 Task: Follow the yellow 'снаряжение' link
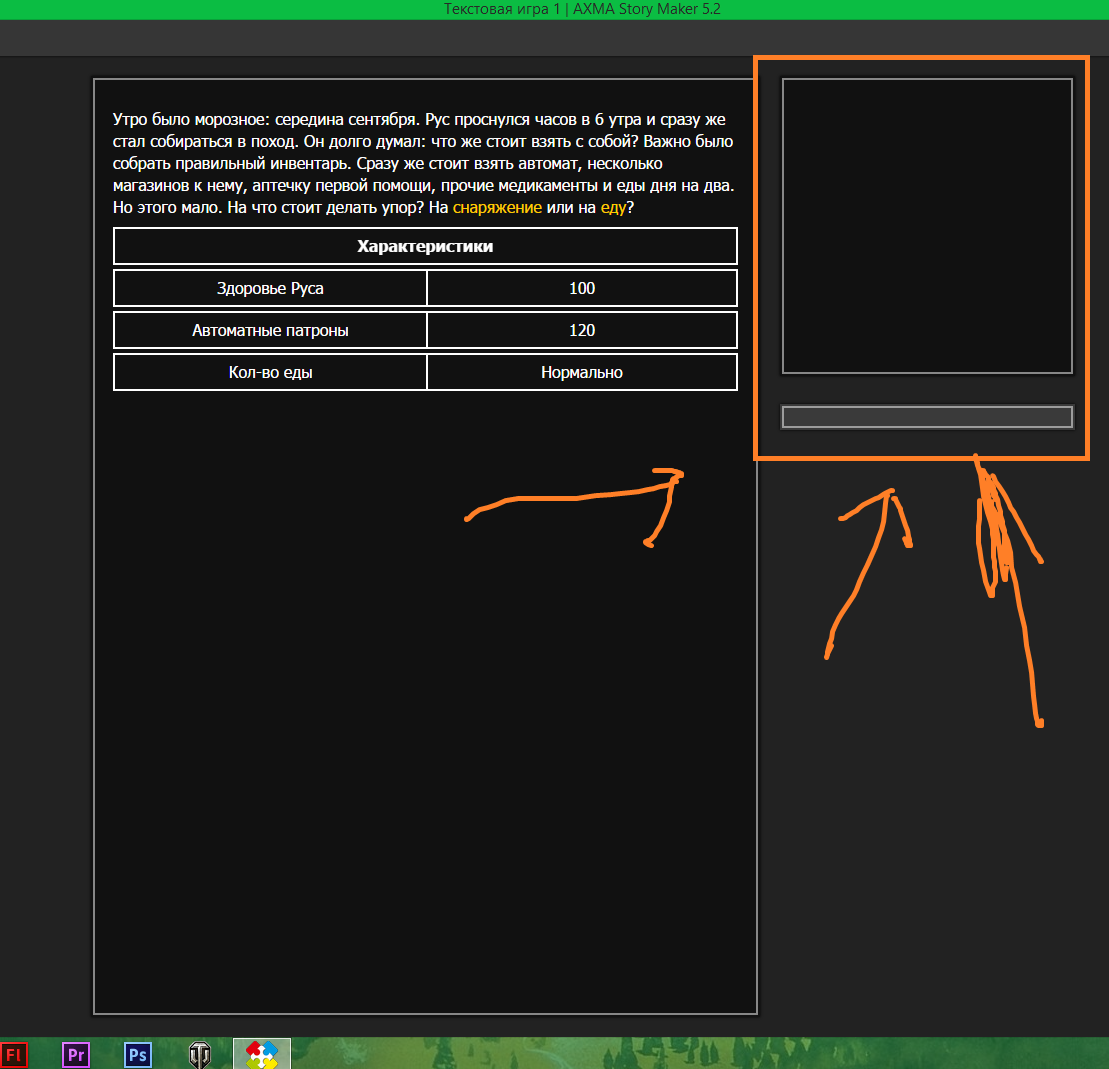[x=497, y=207]
